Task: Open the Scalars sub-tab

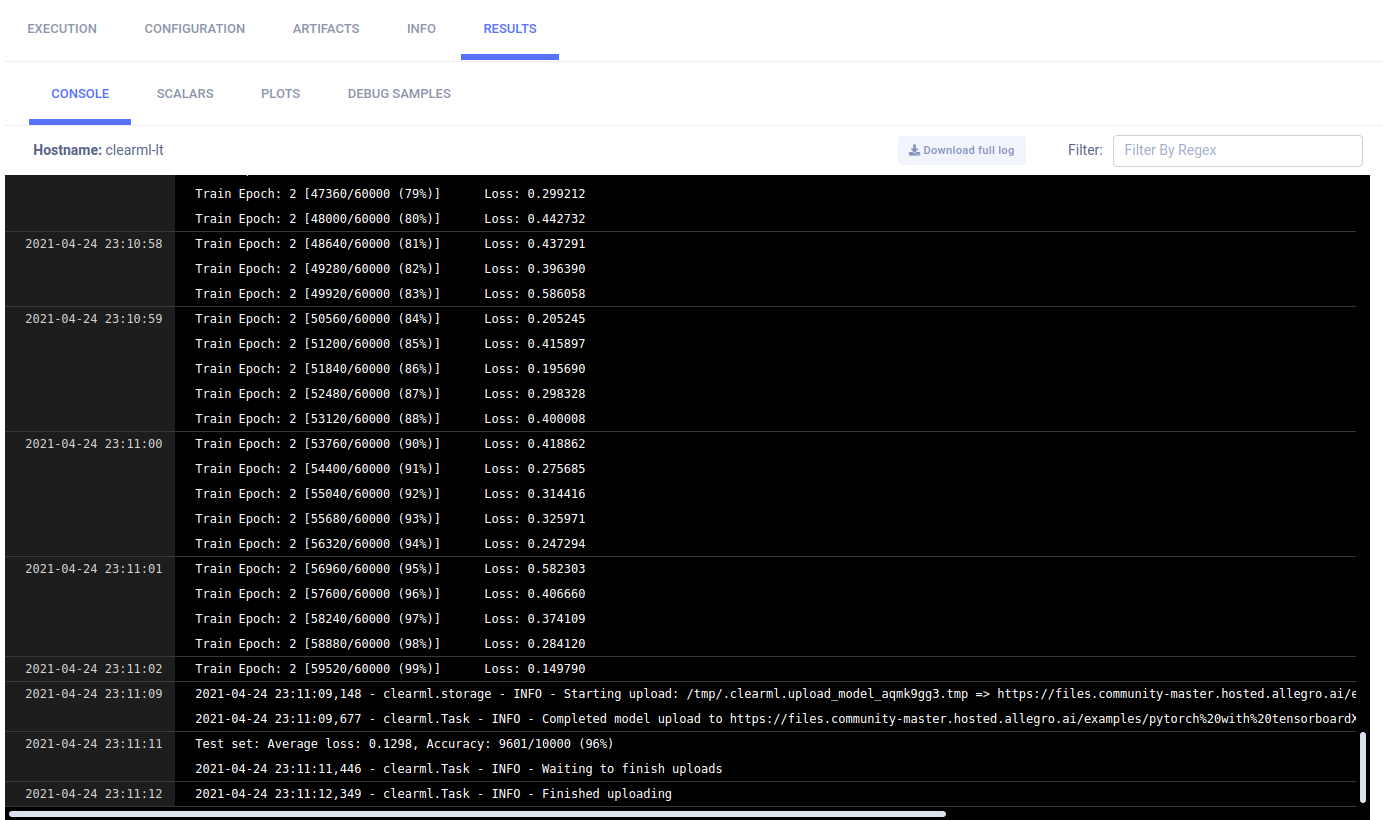Action: (185, 94)
